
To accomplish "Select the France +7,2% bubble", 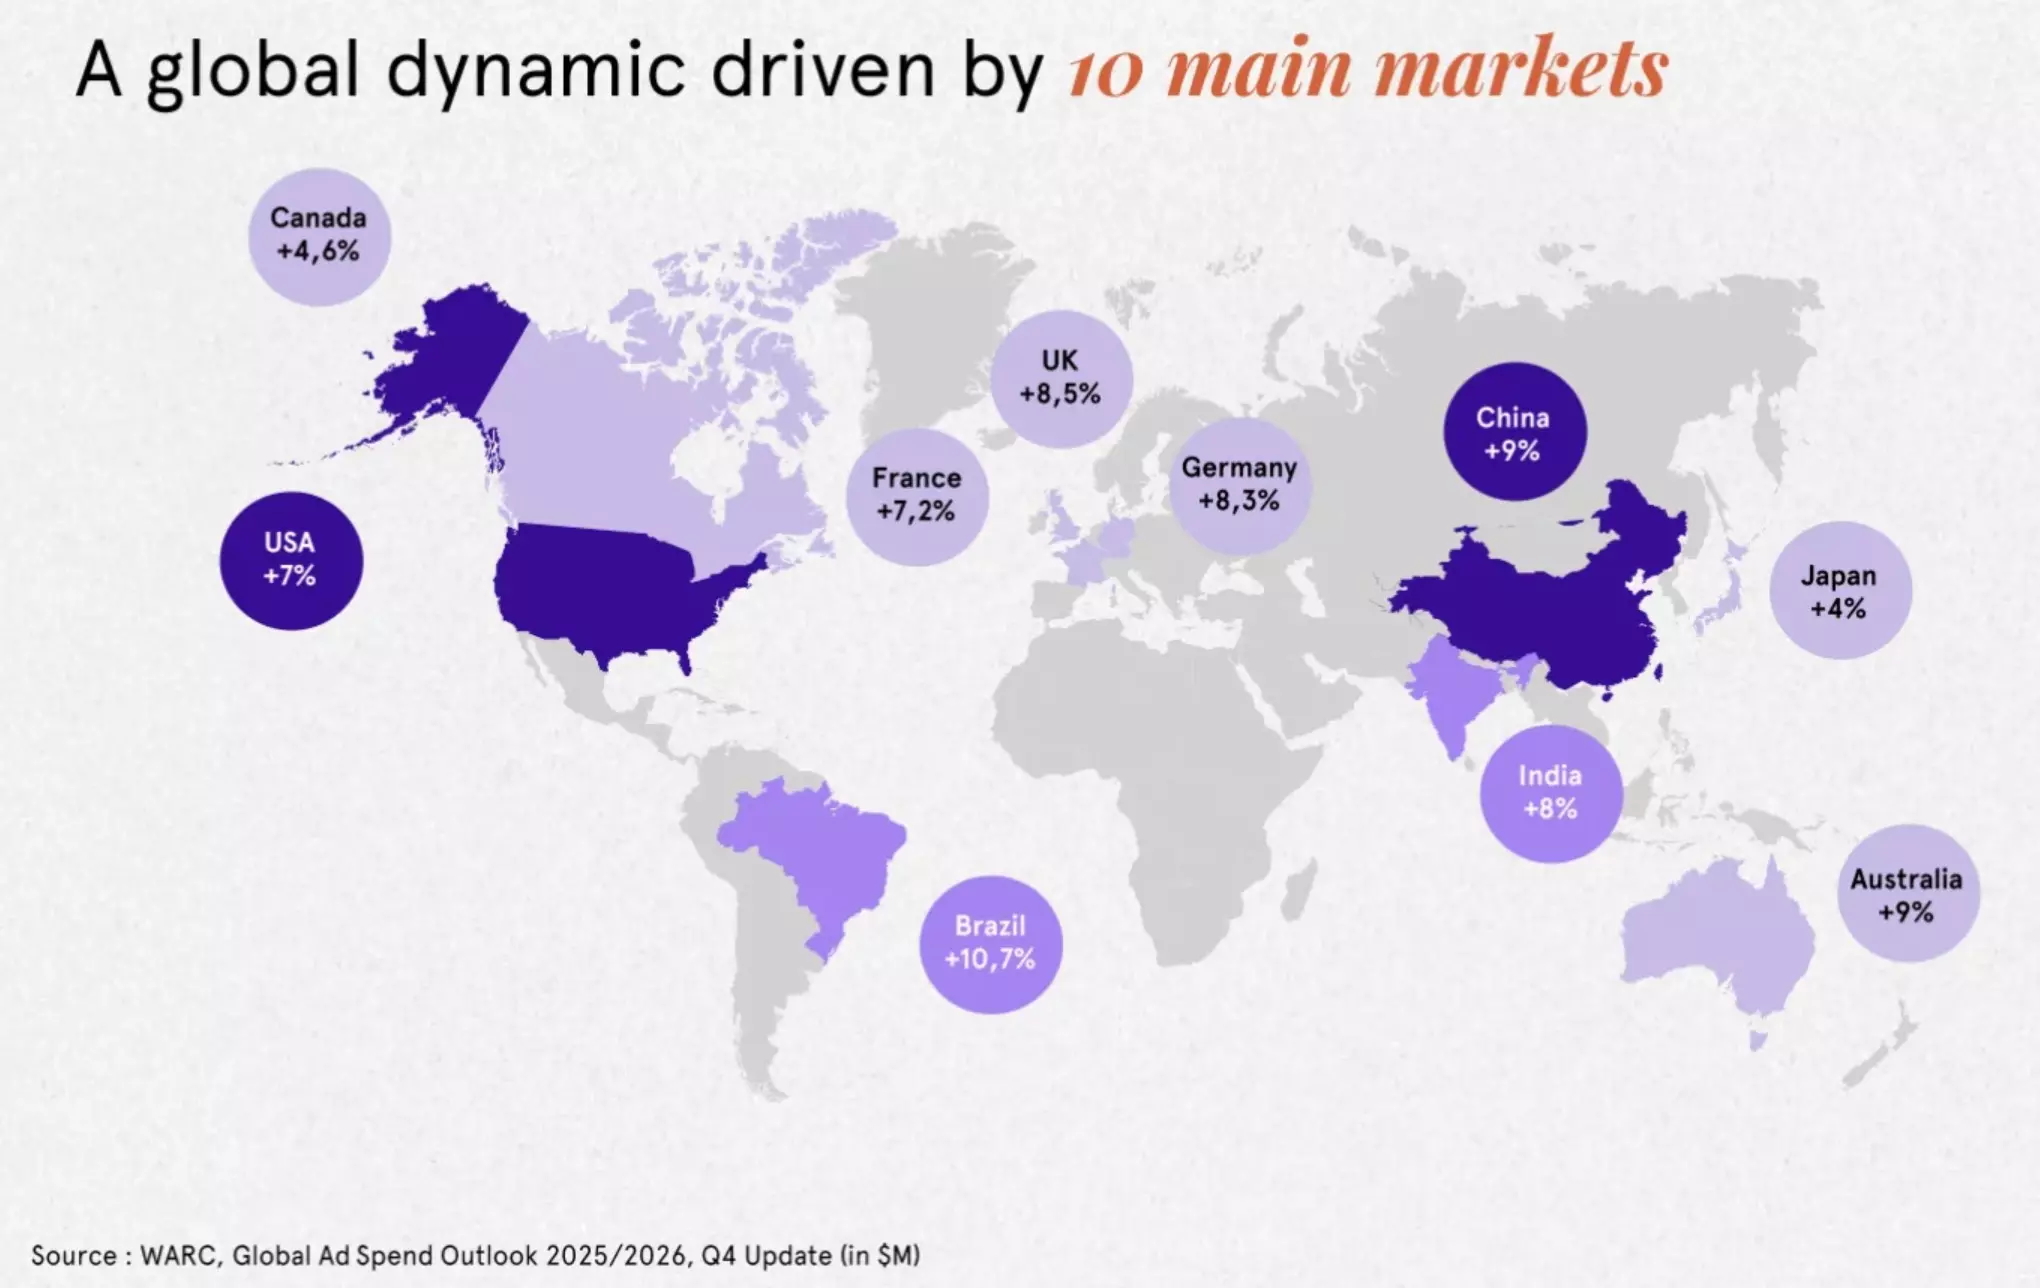I will [917, 496].
